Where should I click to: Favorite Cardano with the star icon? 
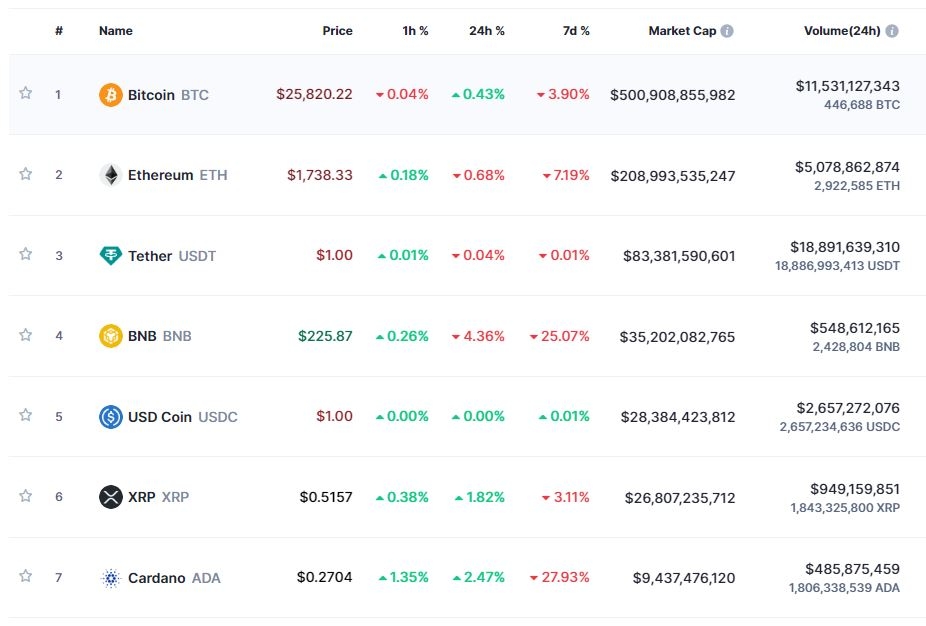[x=26, y=576]
